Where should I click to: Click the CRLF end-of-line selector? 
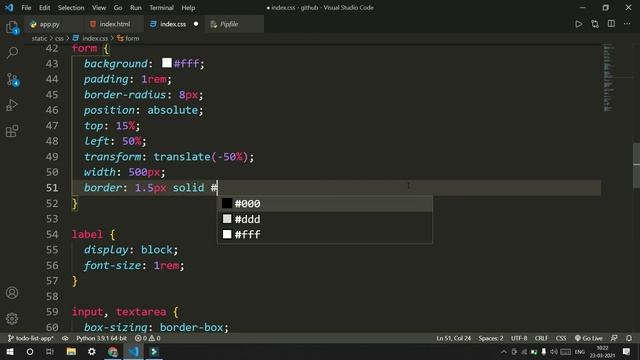[x=541, y=338]
